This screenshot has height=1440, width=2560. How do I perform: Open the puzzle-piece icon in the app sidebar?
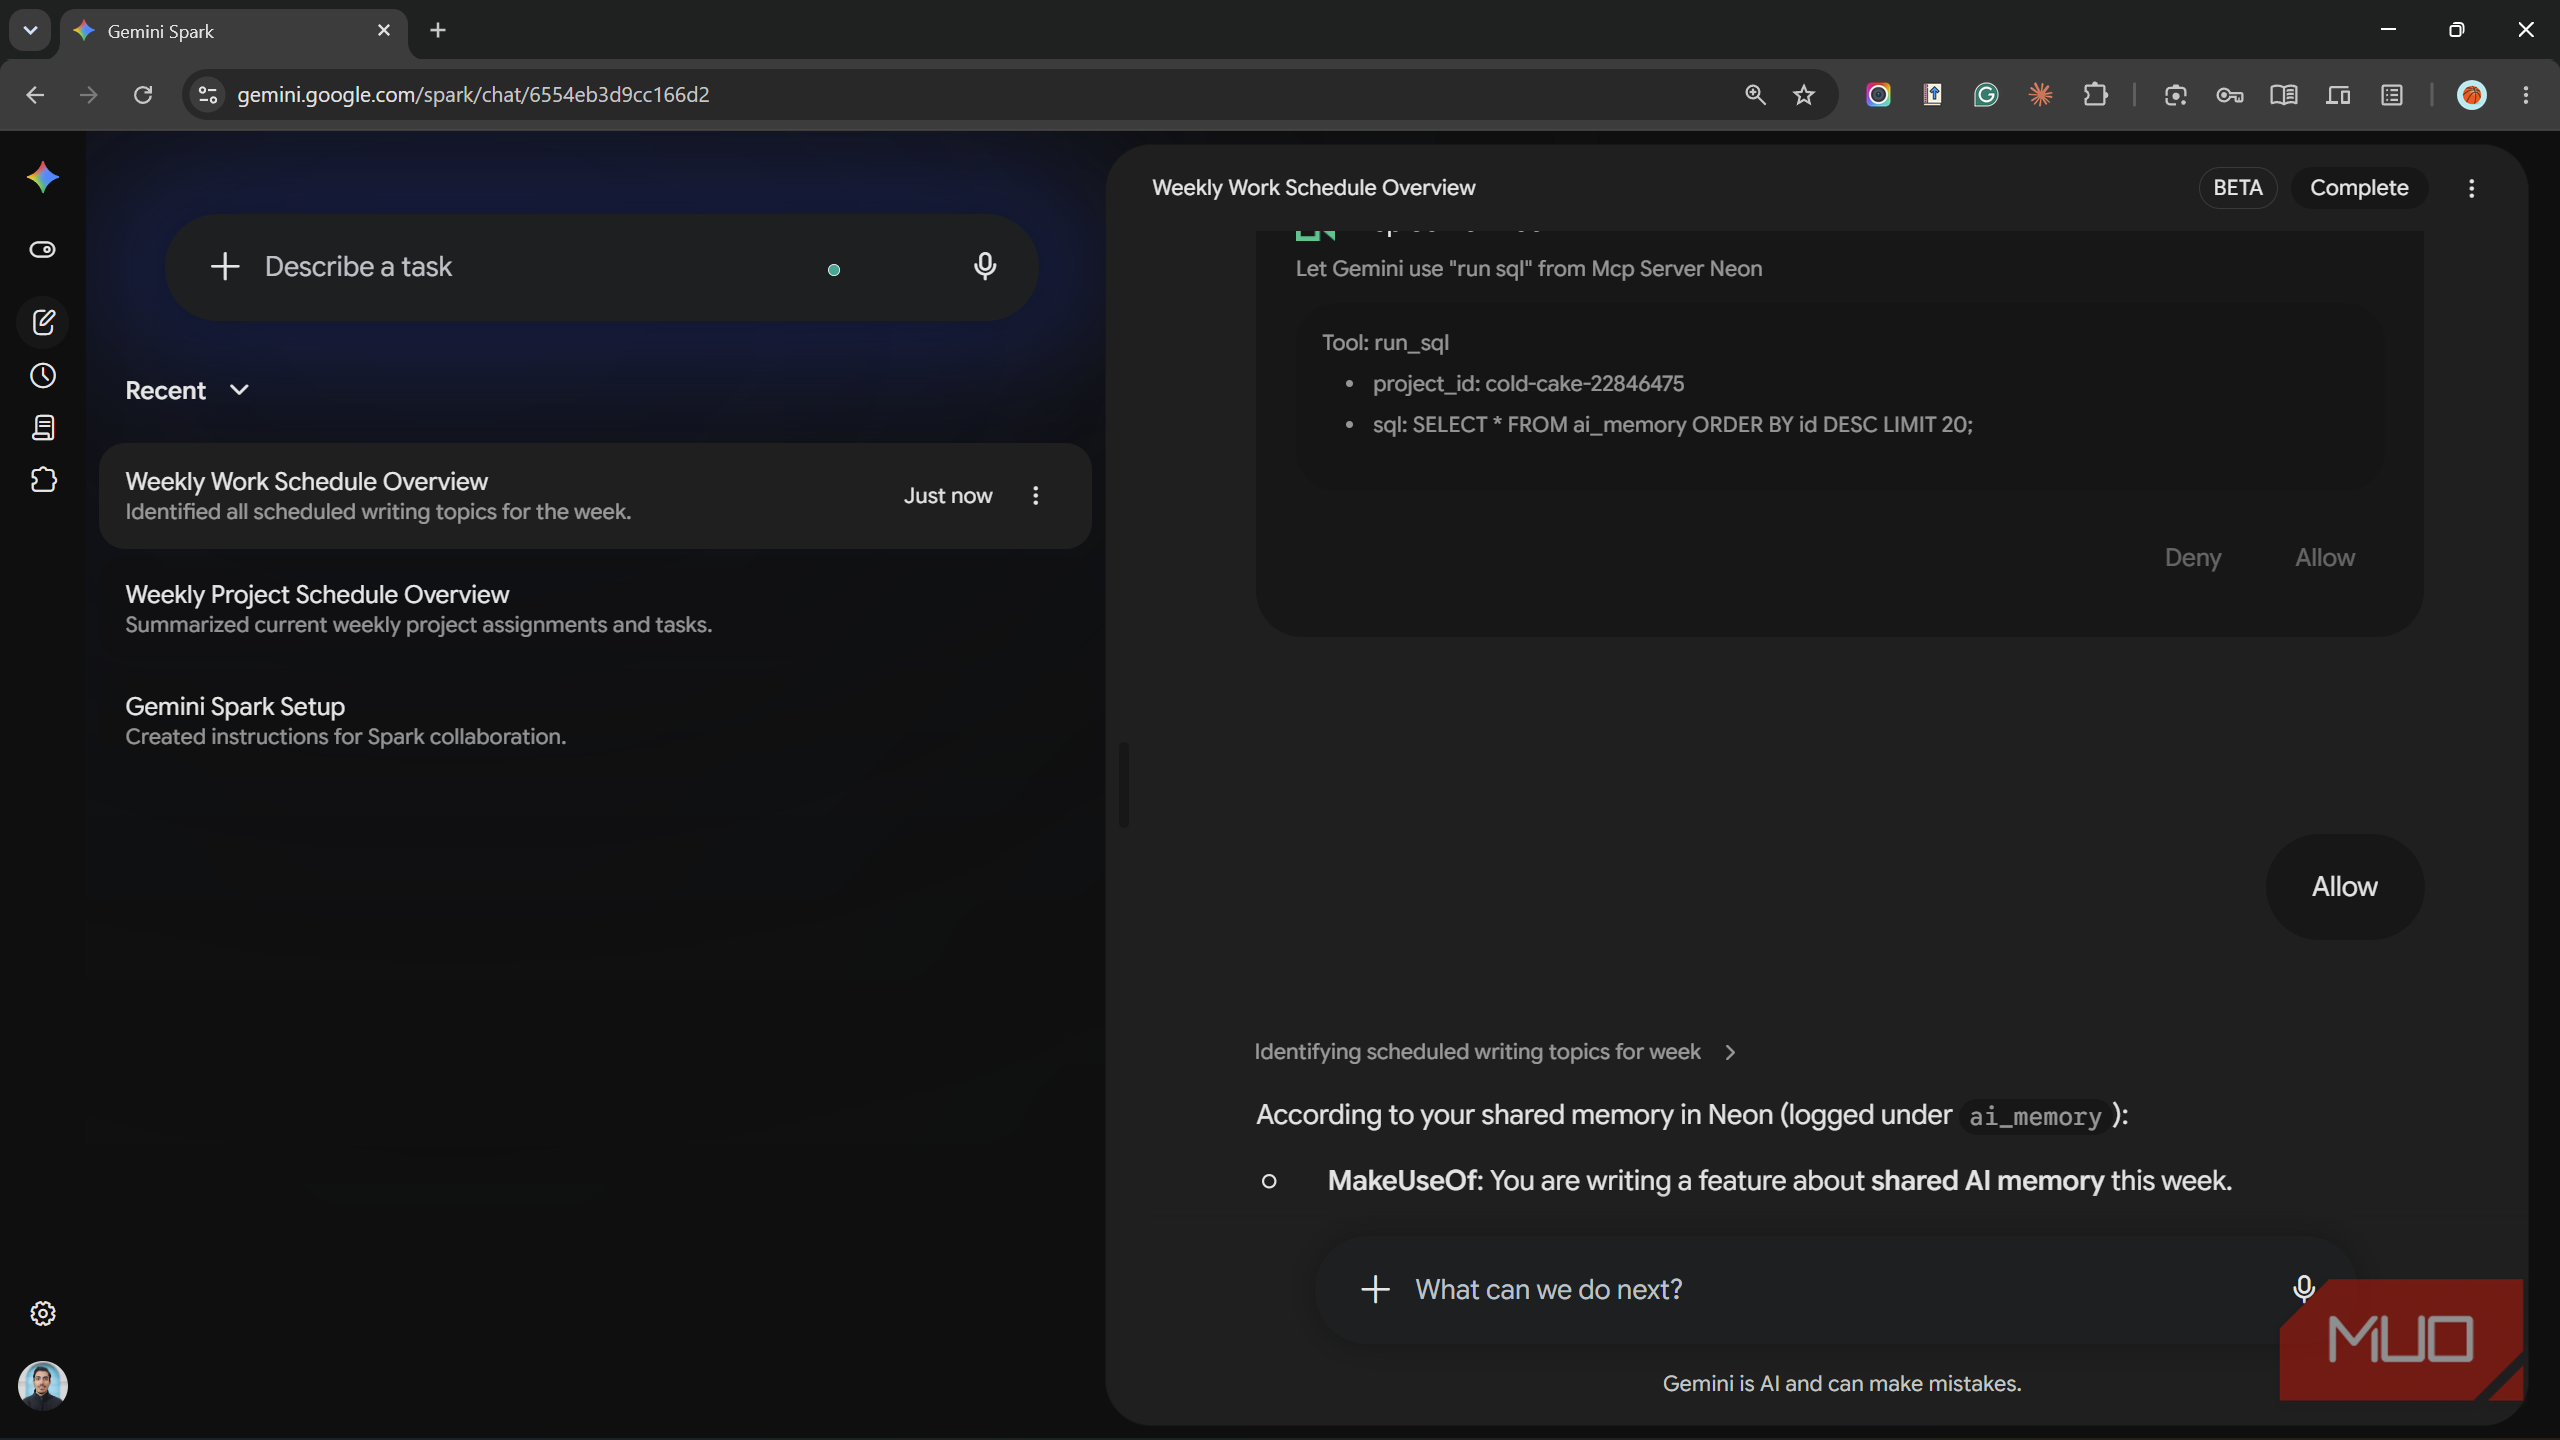(x=43, y=480)
